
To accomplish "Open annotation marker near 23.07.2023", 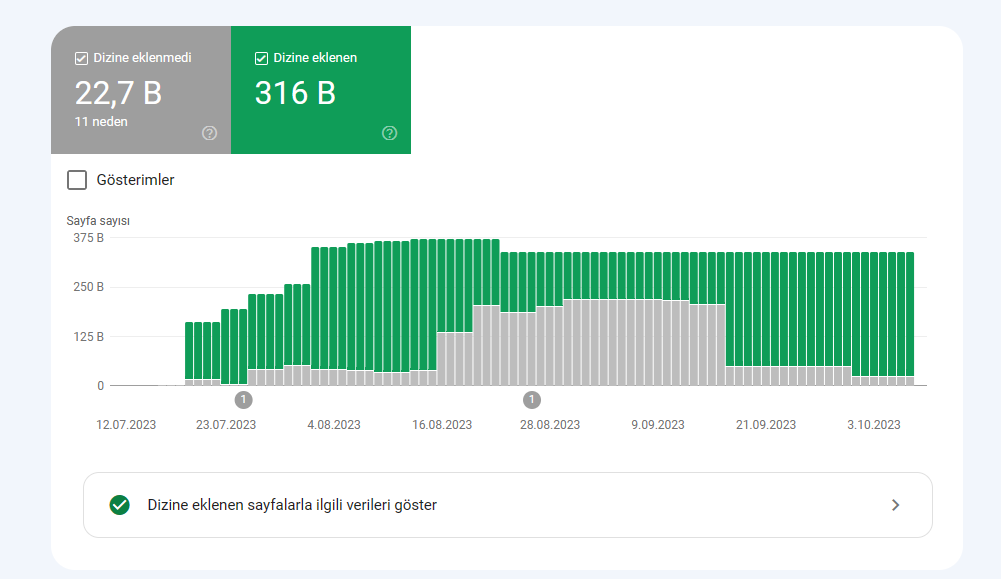I will click(243, 400).
